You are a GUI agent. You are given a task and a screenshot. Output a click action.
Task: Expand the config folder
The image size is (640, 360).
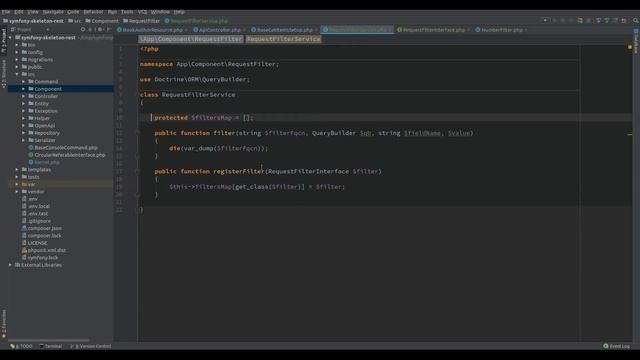(x=17, y=52)
